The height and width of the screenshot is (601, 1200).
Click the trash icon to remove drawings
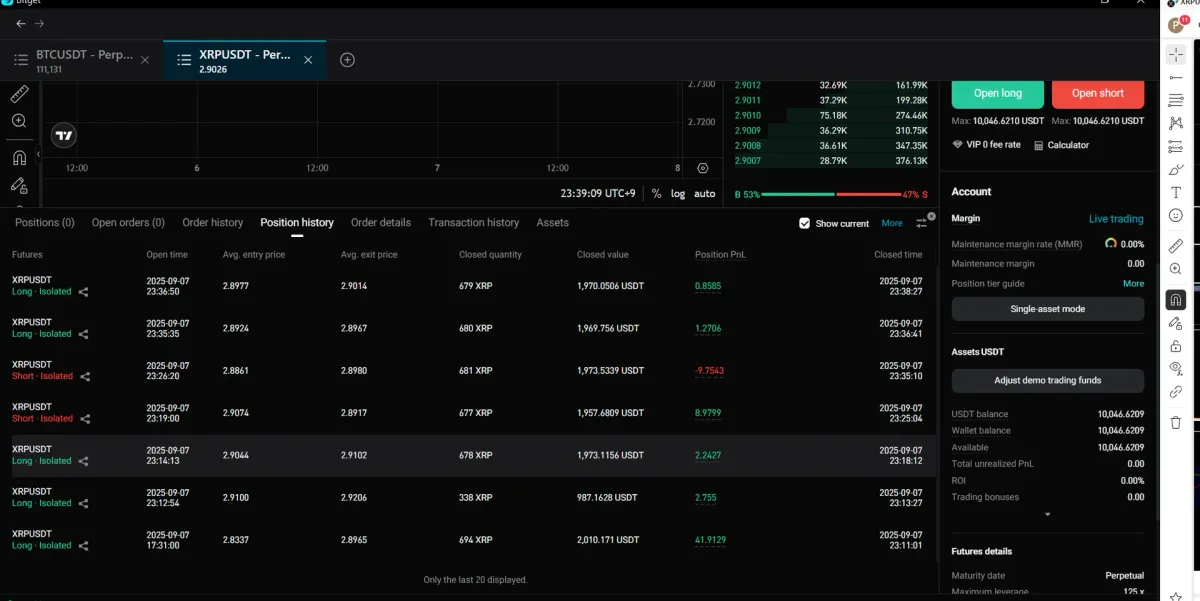click(1176, 423)
